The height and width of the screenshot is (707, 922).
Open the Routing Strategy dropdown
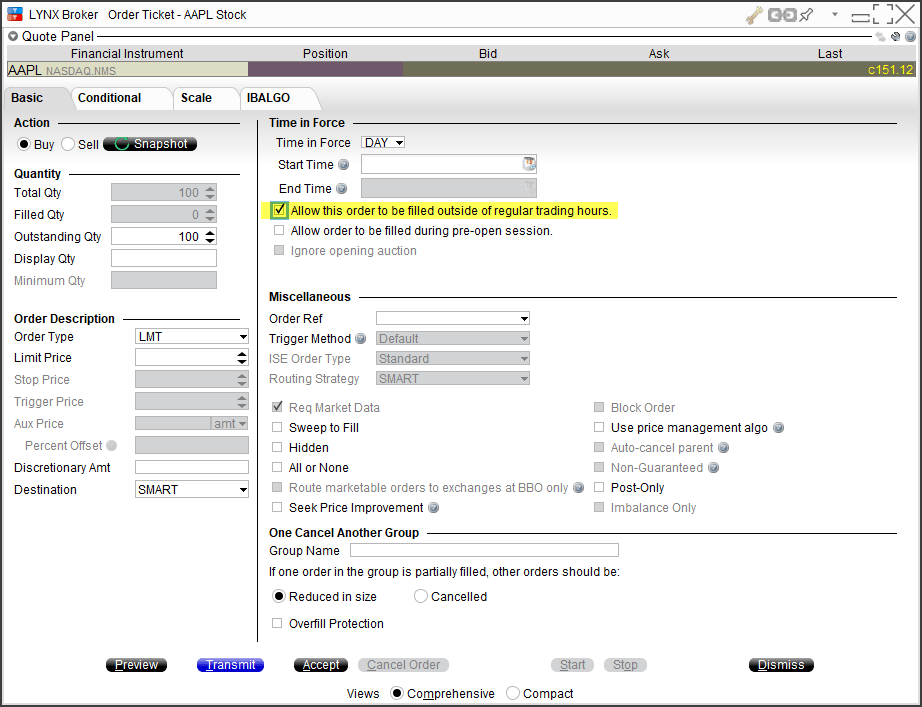(x=453, y=379)
